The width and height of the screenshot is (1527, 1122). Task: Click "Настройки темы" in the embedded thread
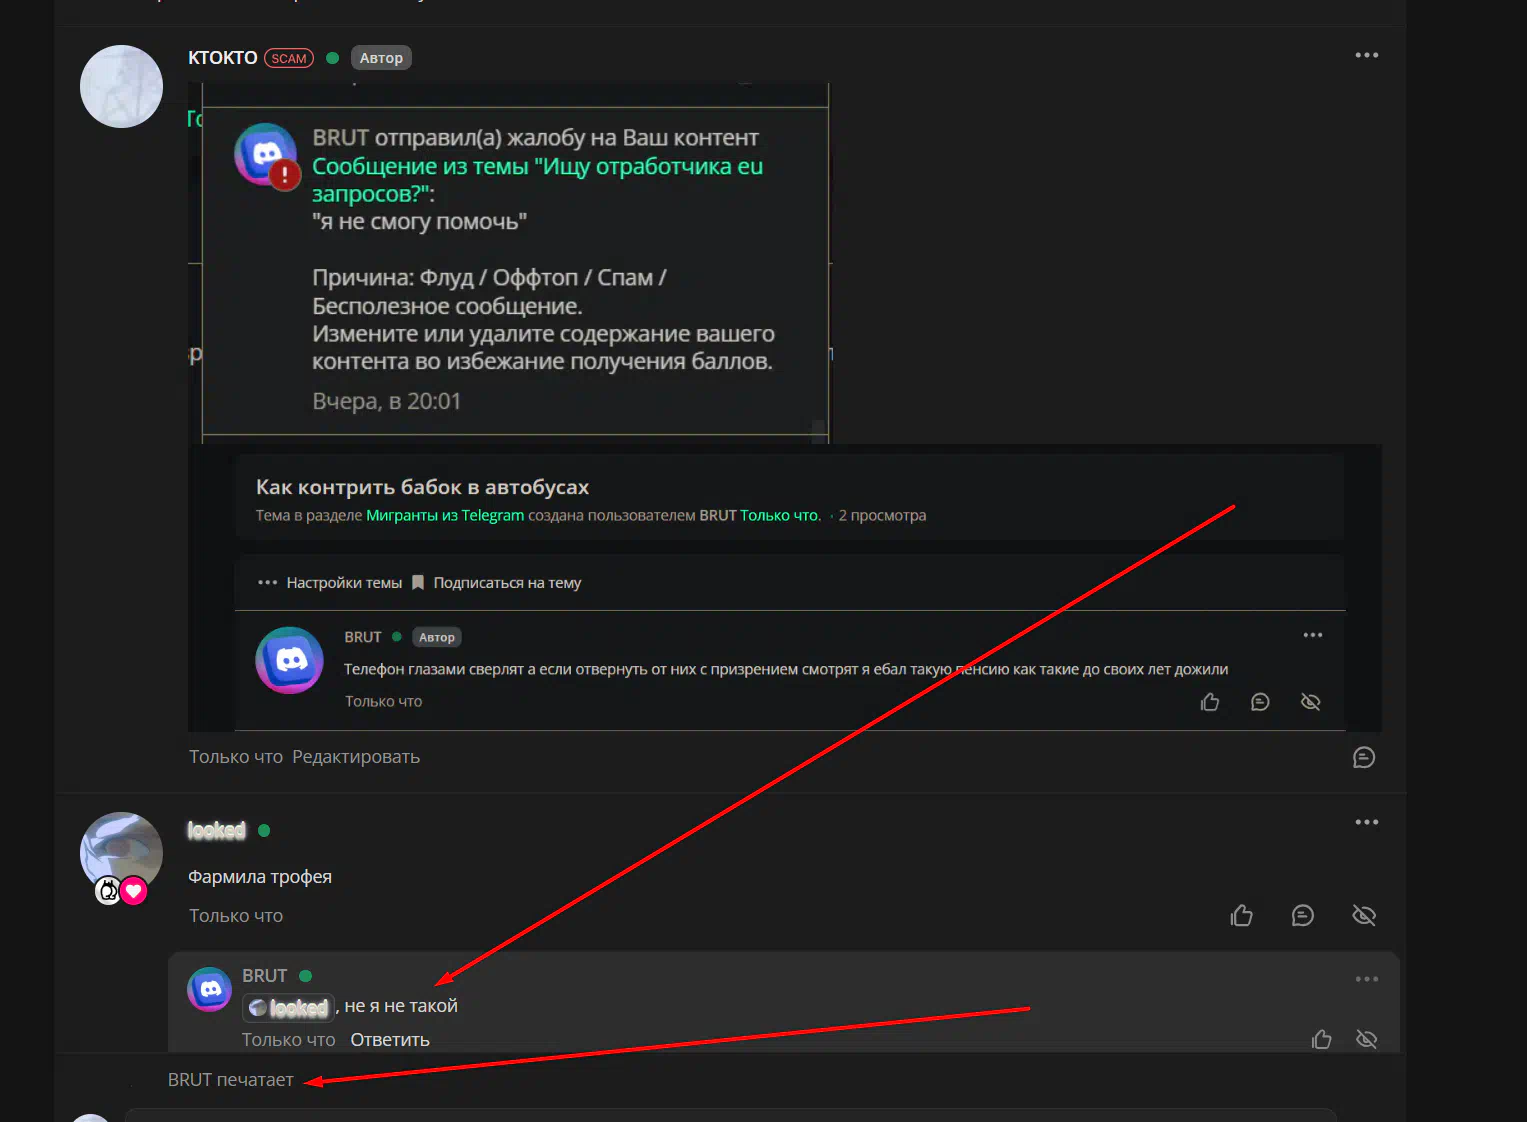point(344,582)
